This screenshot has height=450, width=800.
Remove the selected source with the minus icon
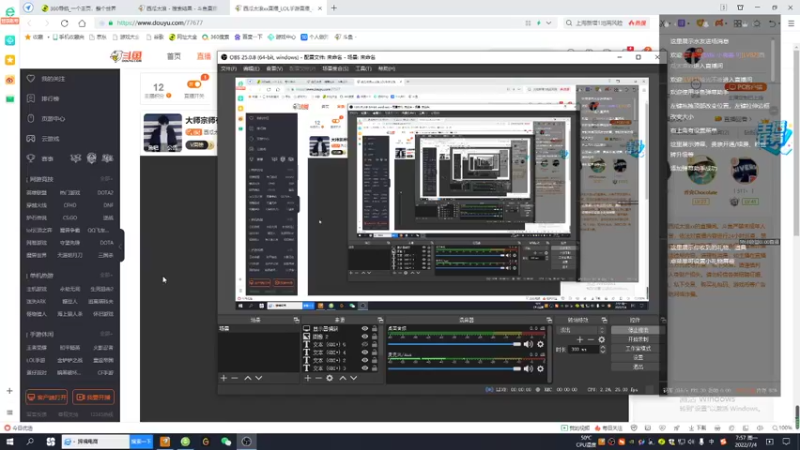coord(318,378)
